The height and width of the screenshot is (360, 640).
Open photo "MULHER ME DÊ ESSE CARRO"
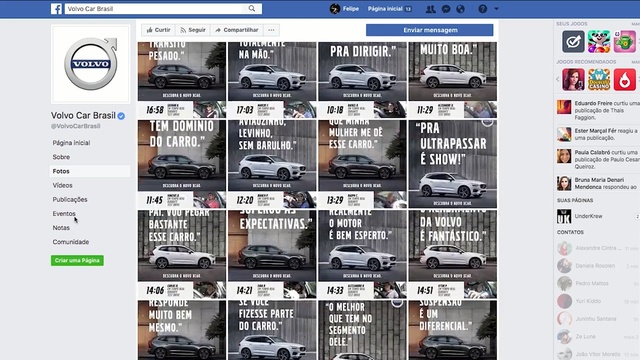click(362, 164)
